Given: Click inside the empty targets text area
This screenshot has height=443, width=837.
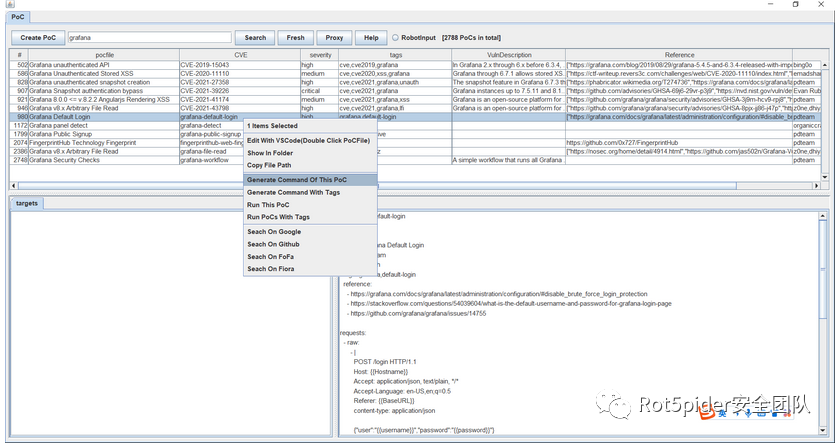Looking at the screenshot, I should [x=171, y=323].
